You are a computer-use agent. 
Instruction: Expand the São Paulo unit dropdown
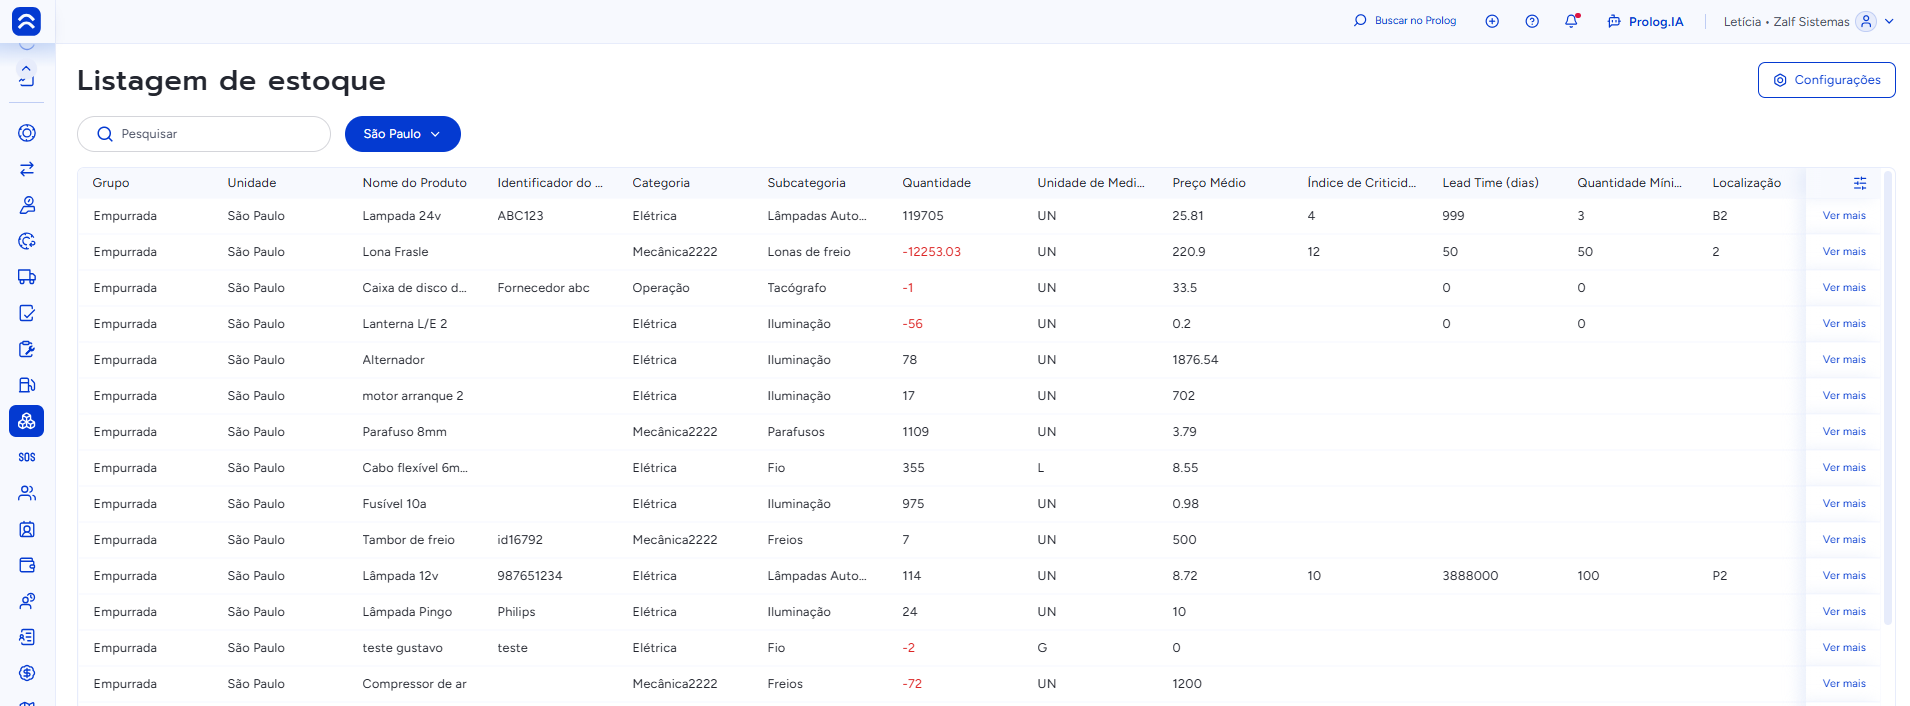tap(403, 134)
